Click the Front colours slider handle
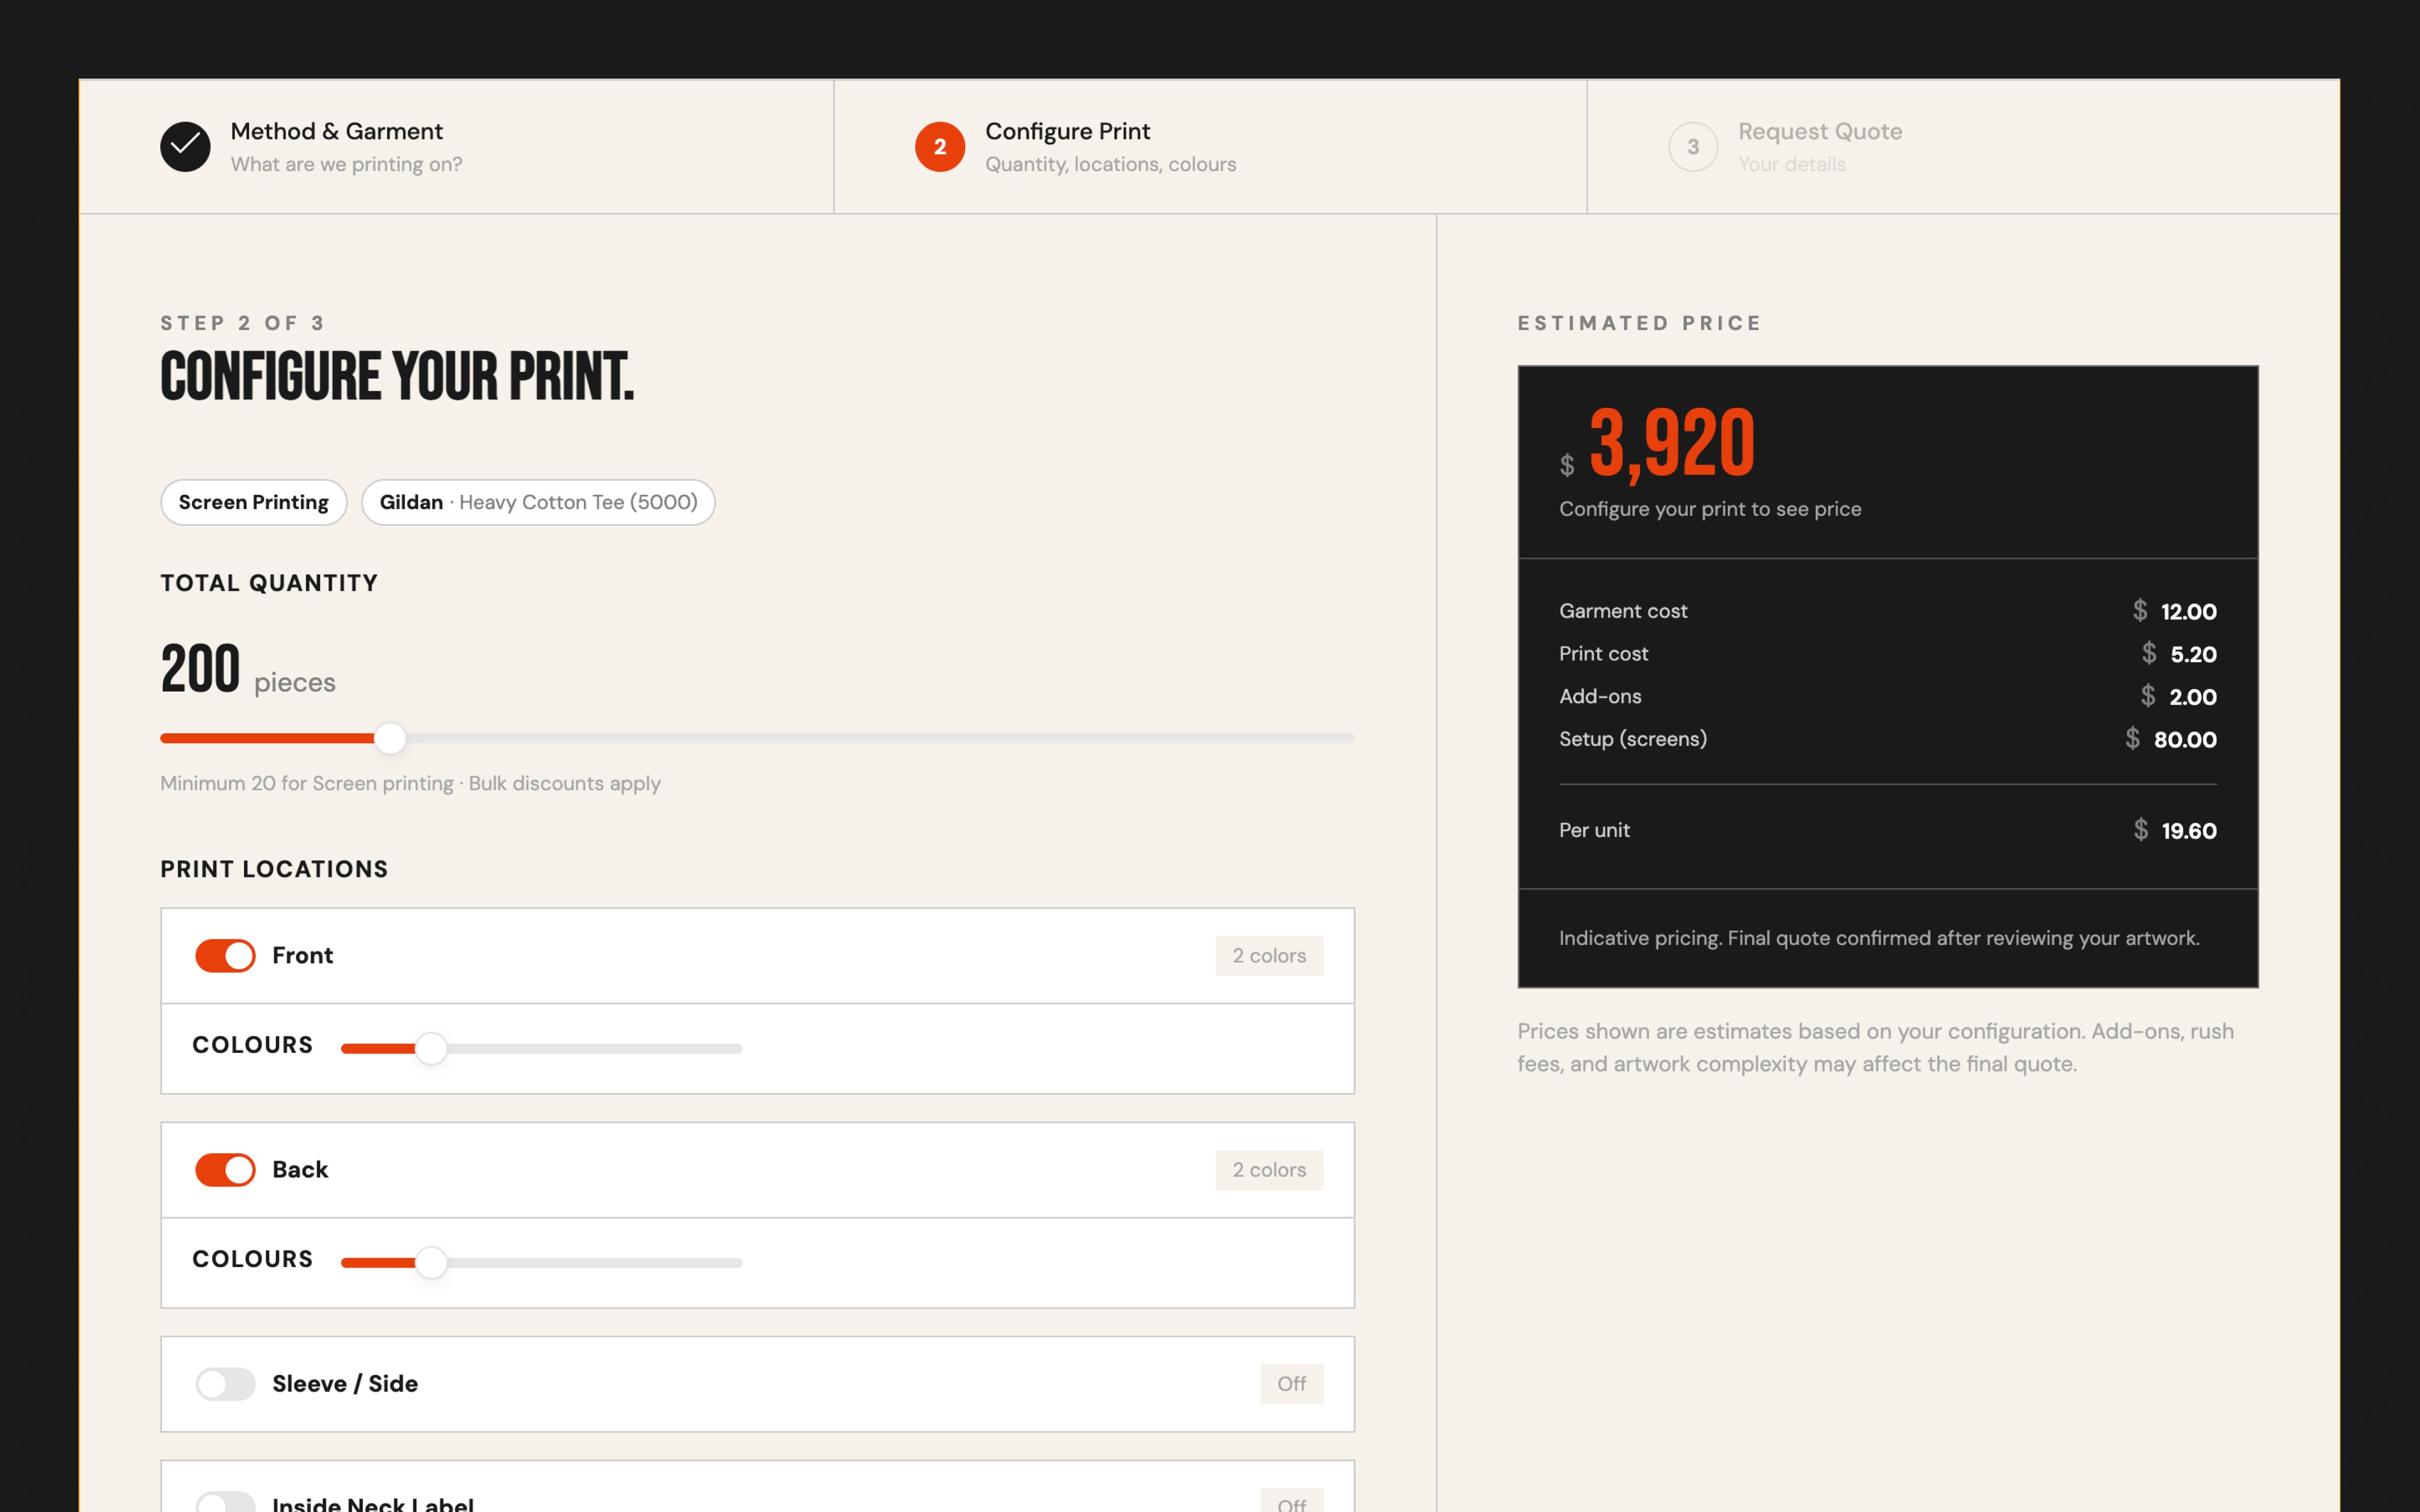2420x1512 pixels. click(x=431, y=1049)
